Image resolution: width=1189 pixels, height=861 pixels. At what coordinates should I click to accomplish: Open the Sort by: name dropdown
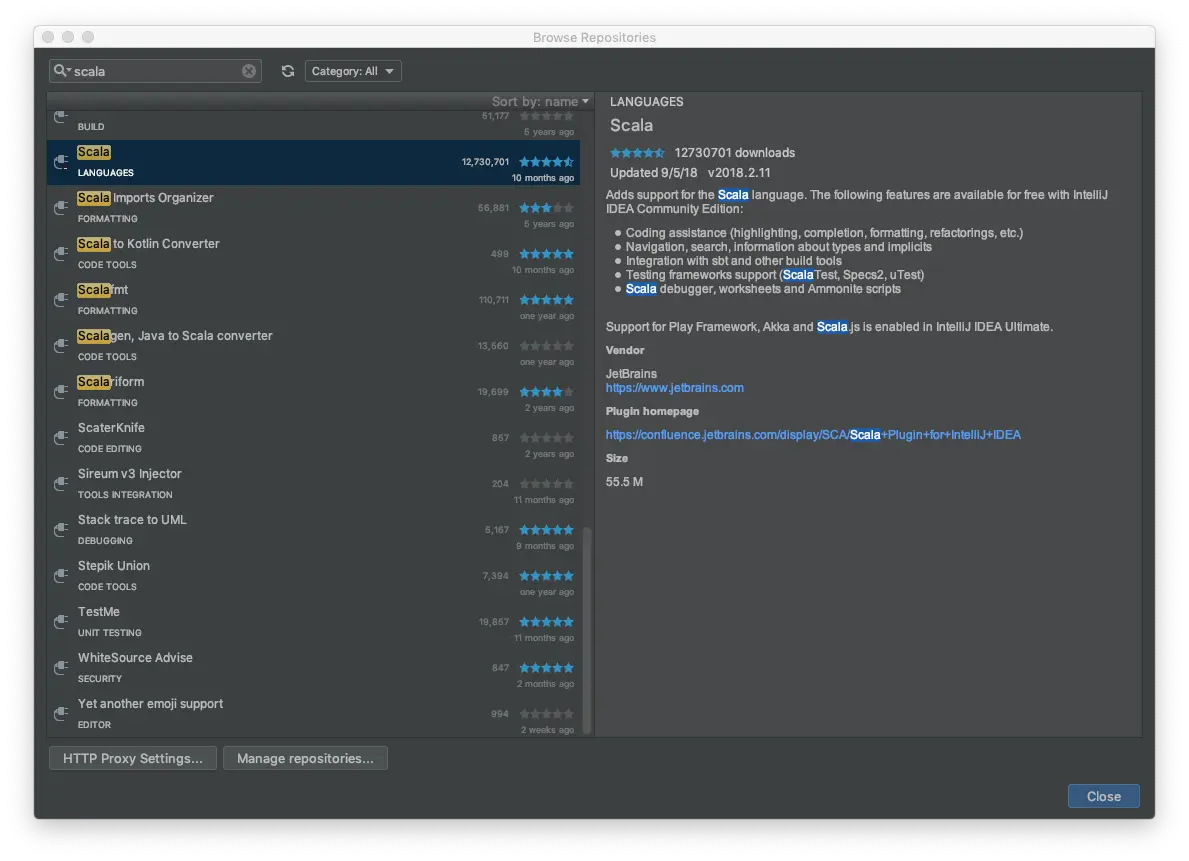540,101
